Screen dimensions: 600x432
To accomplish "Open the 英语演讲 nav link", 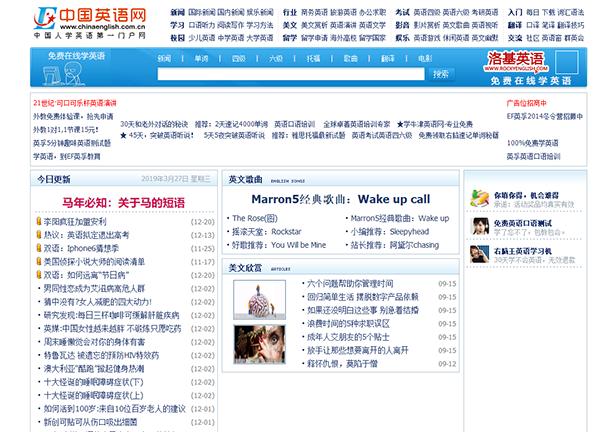I will [343, 25].
